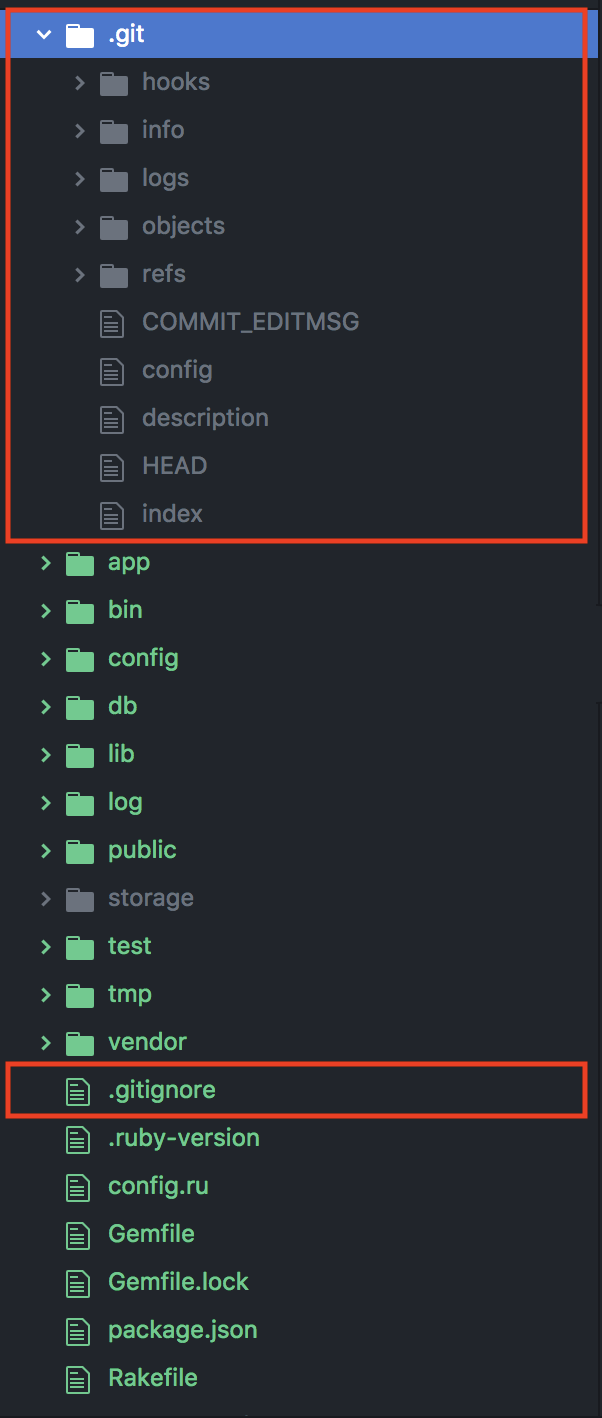Click the file icon beside .gitignore
Image resolution: width=602 pixels, height=1418 pixels.
coord(78,1090)
